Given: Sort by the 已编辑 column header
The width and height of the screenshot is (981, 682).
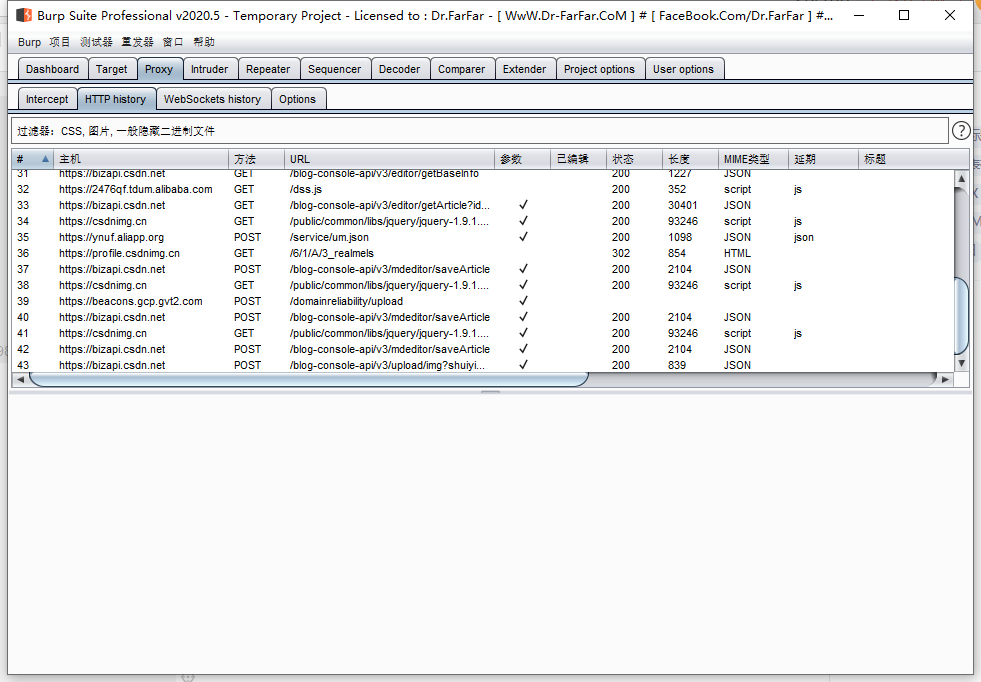Looking at the screenshot, I should click(579, 159).
